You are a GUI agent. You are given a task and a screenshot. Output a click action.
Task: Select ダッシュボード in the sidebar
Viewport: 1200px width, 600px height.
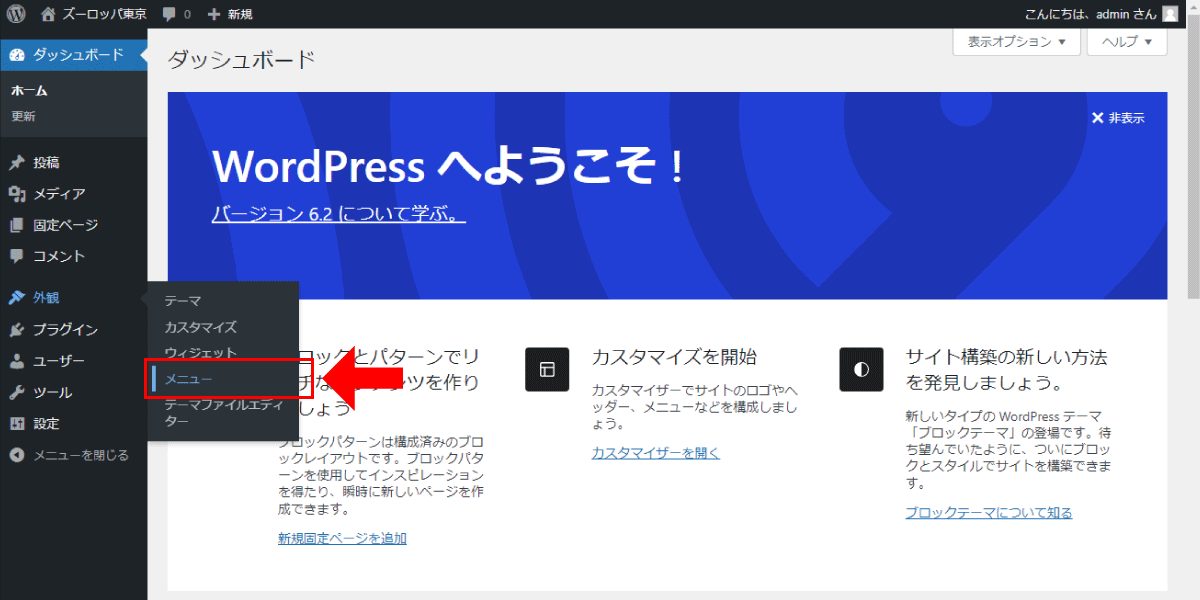click(73, 54)
